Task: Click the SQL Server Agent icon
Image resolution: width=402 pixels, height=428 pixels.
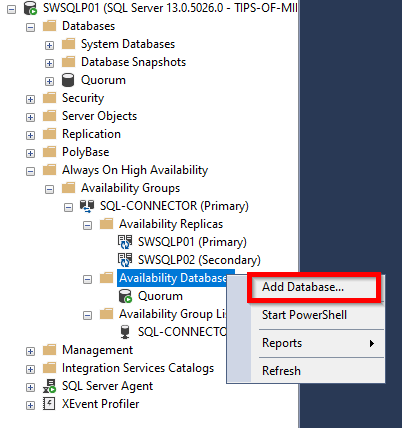Action: coord(50,386)
